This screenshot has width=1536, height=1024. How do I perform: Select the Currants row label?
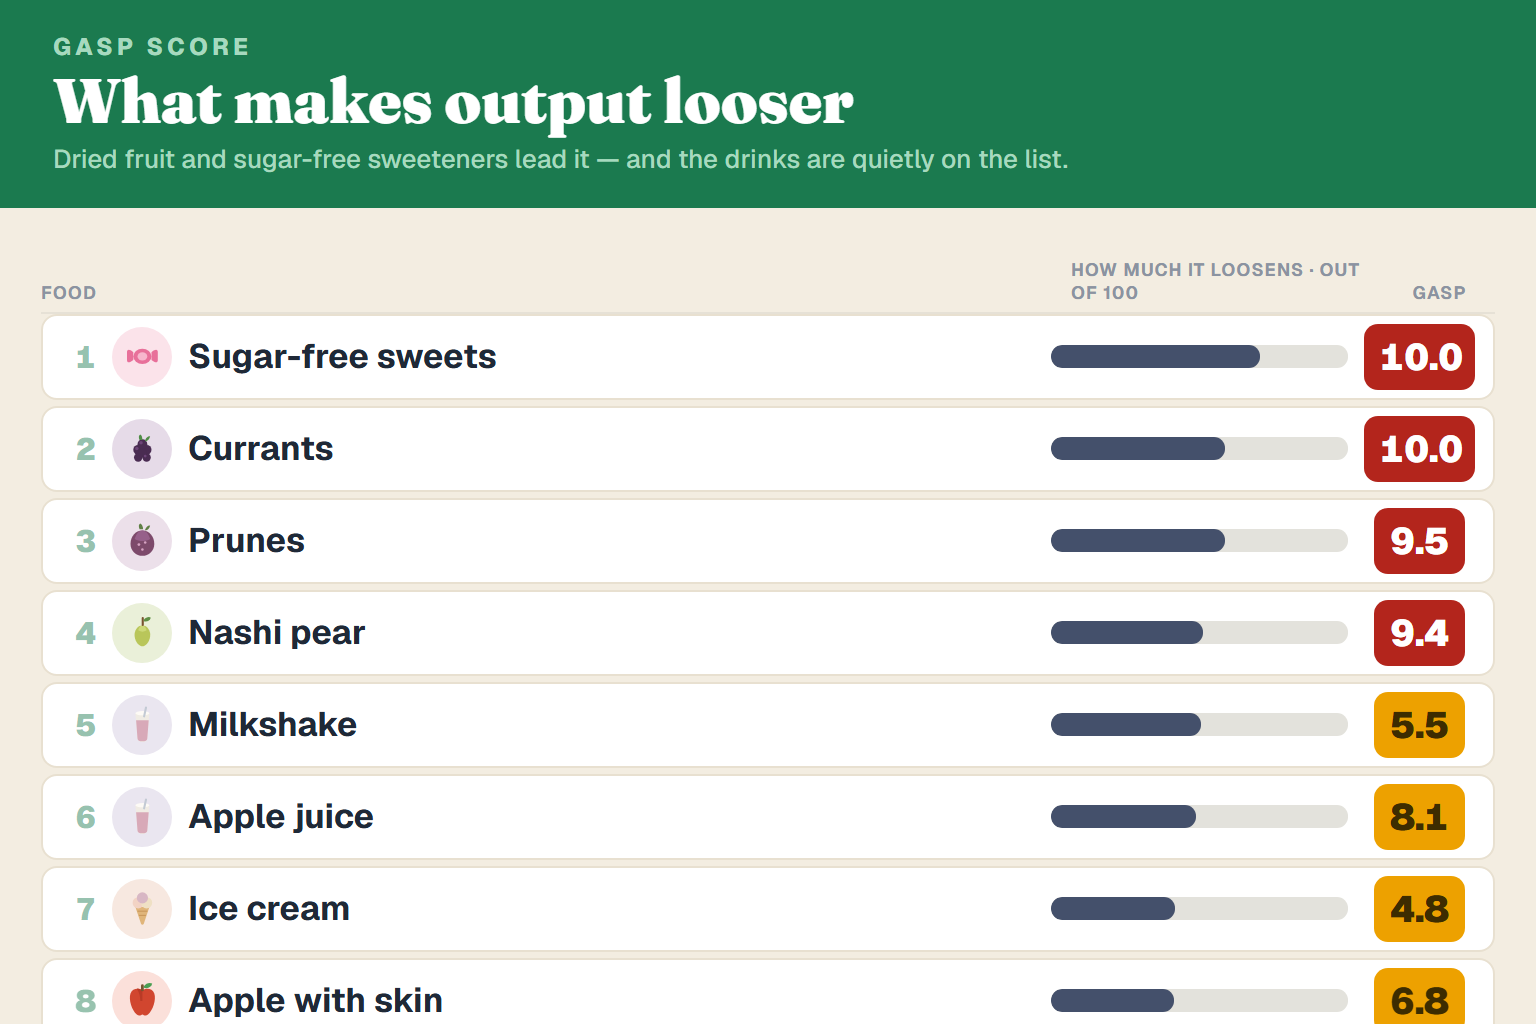[x=261, y=449]
